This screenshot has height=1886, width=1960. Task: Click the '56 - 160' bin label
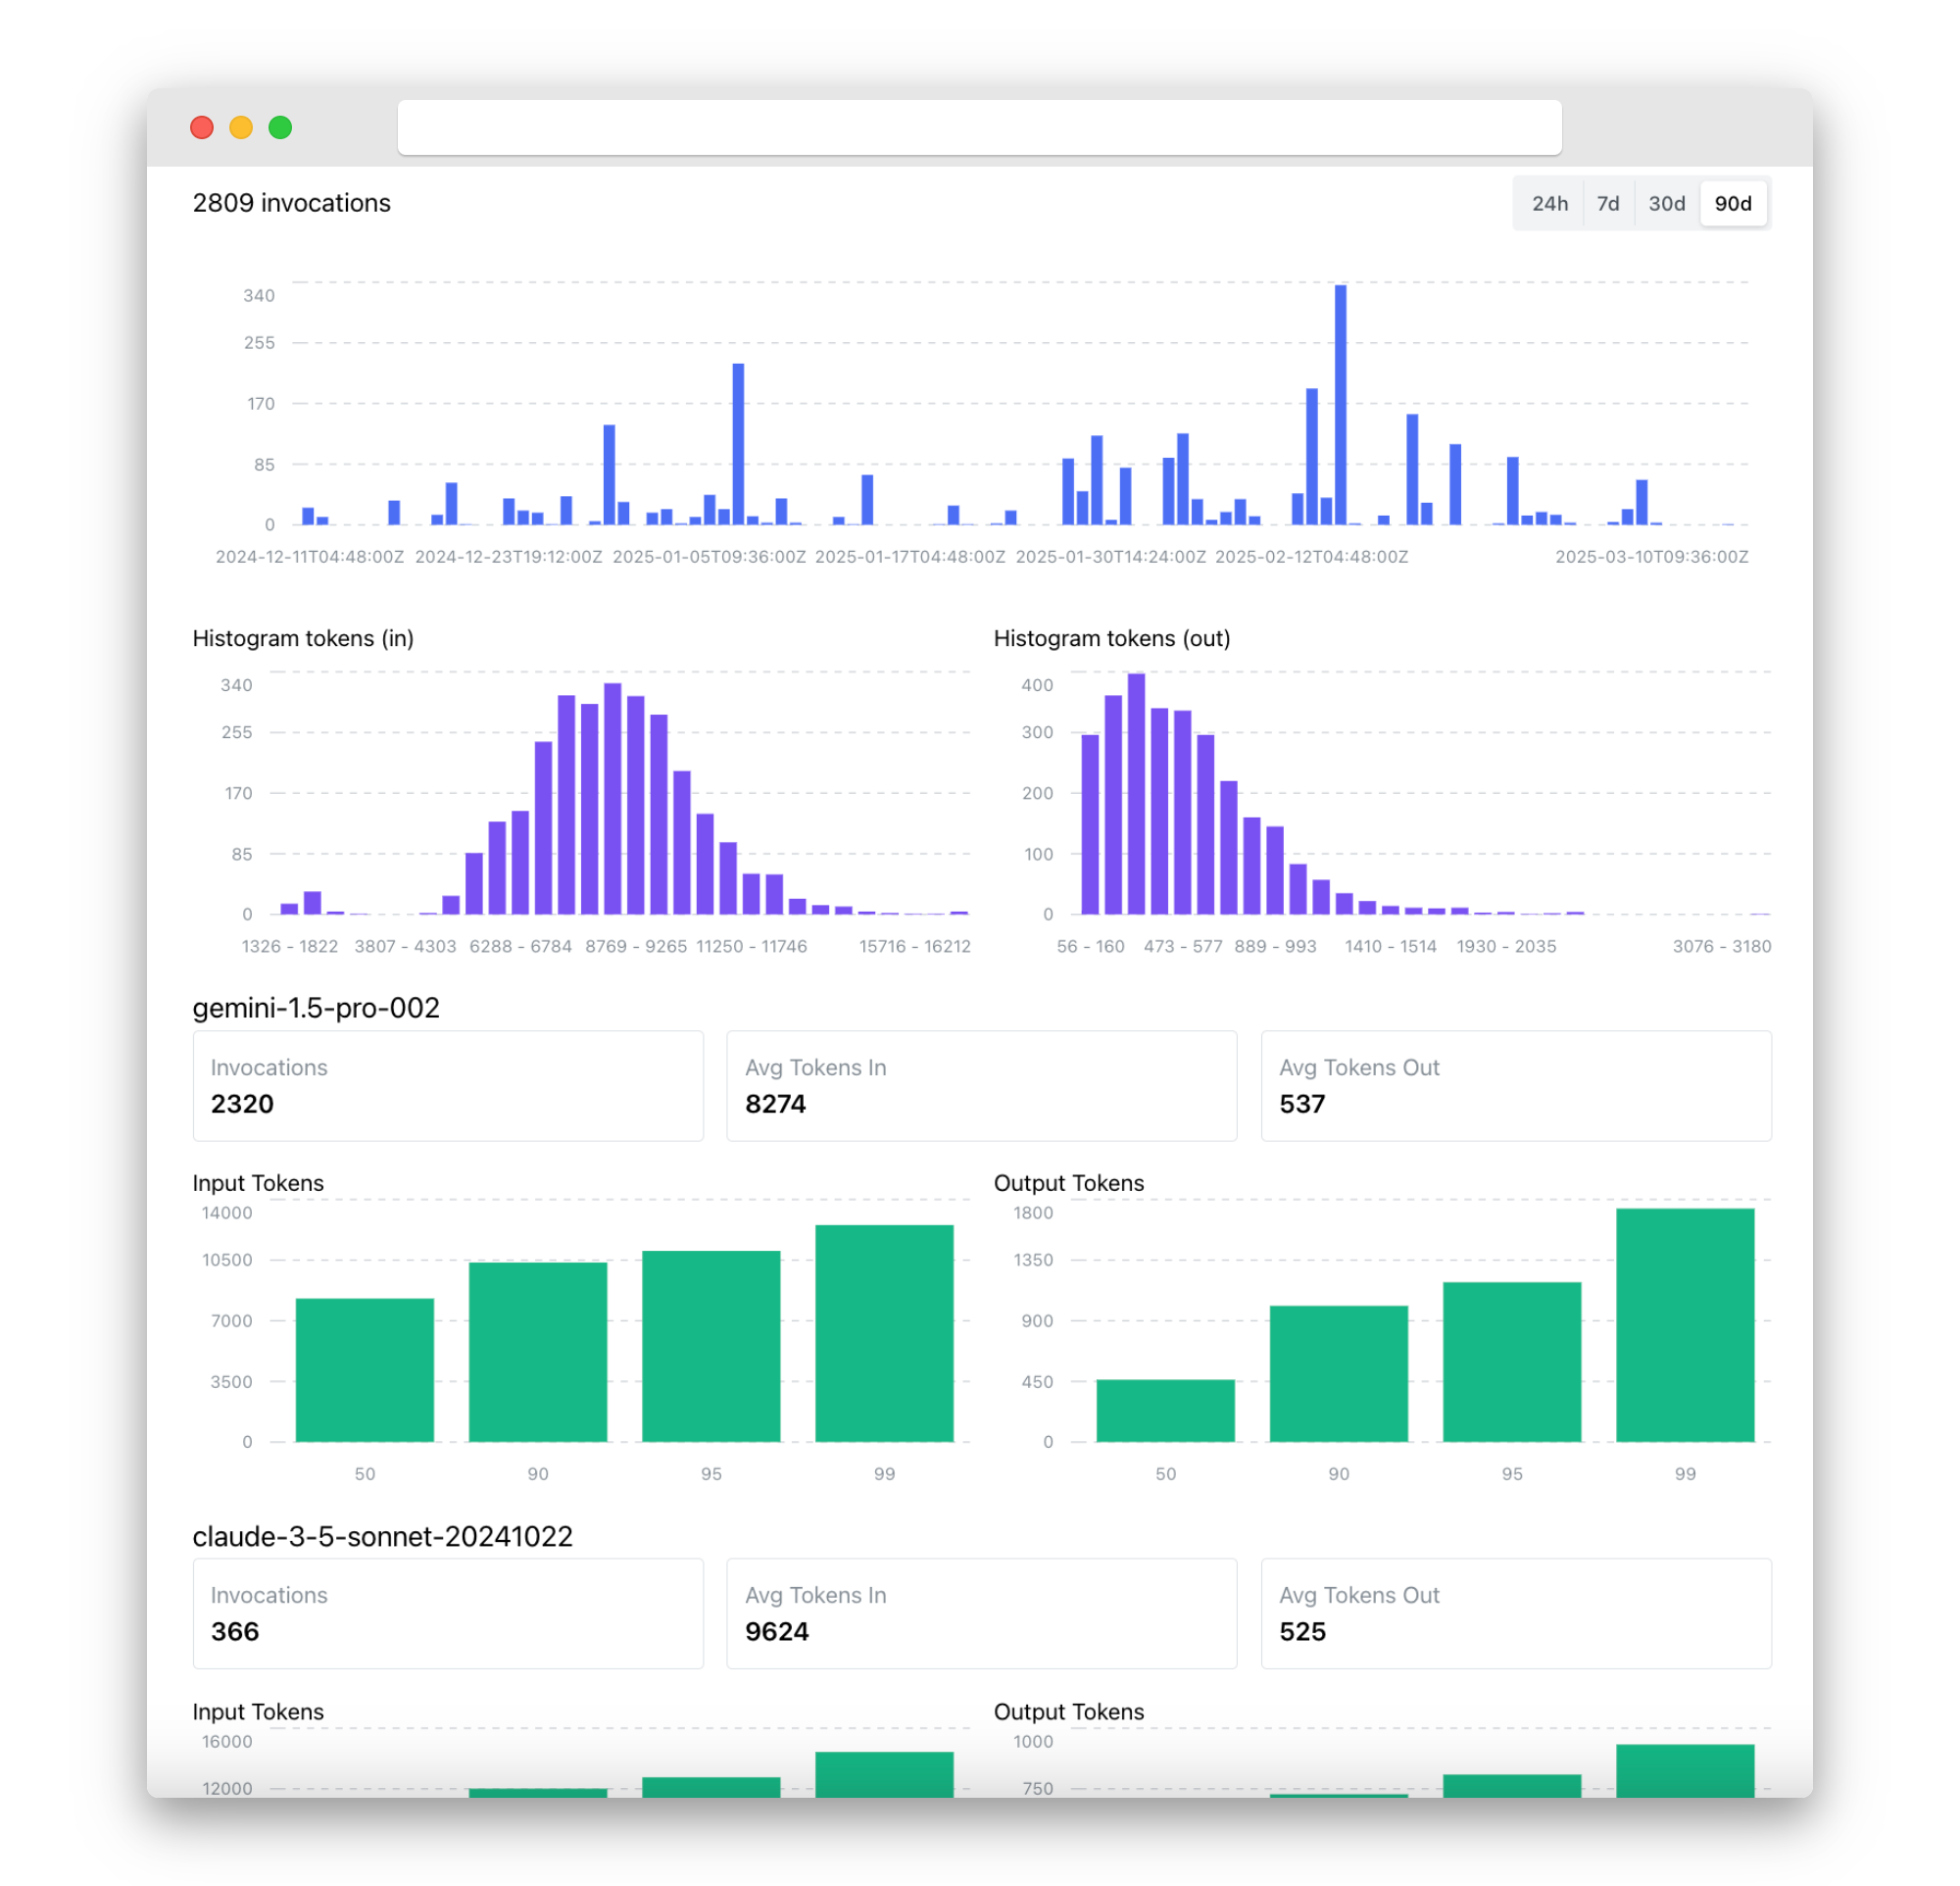[1090, 946]
